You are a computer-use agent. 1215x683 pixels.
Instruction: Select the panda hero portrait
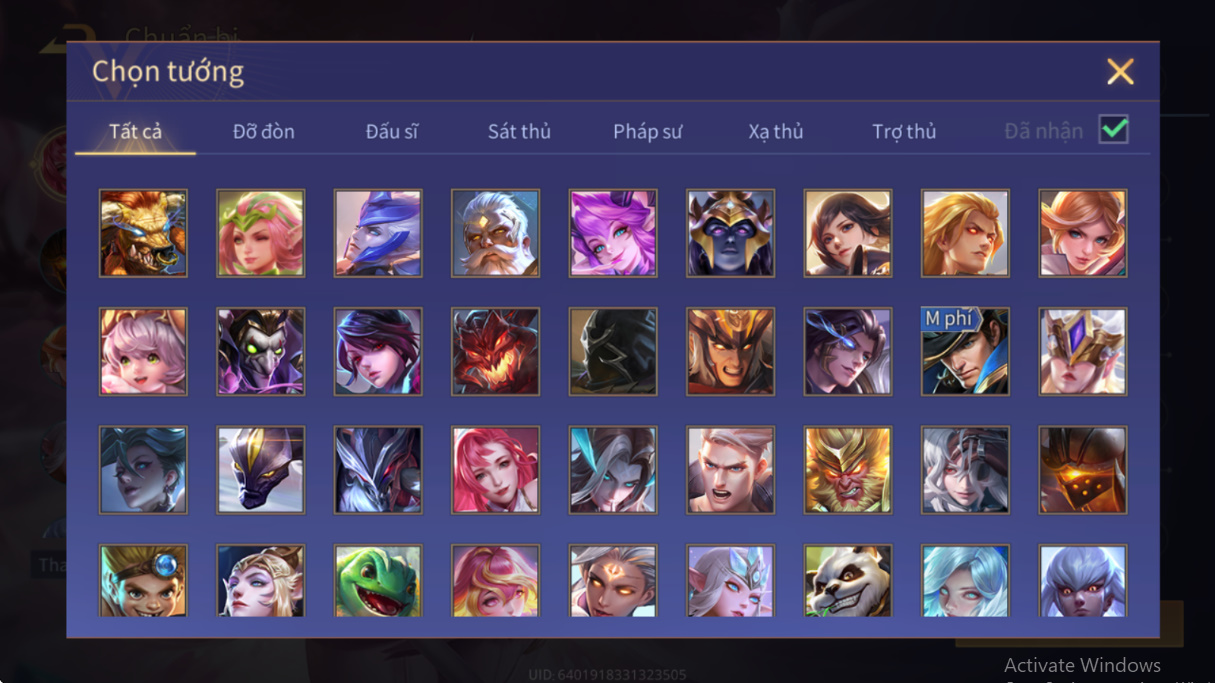[x=848, y=581]
